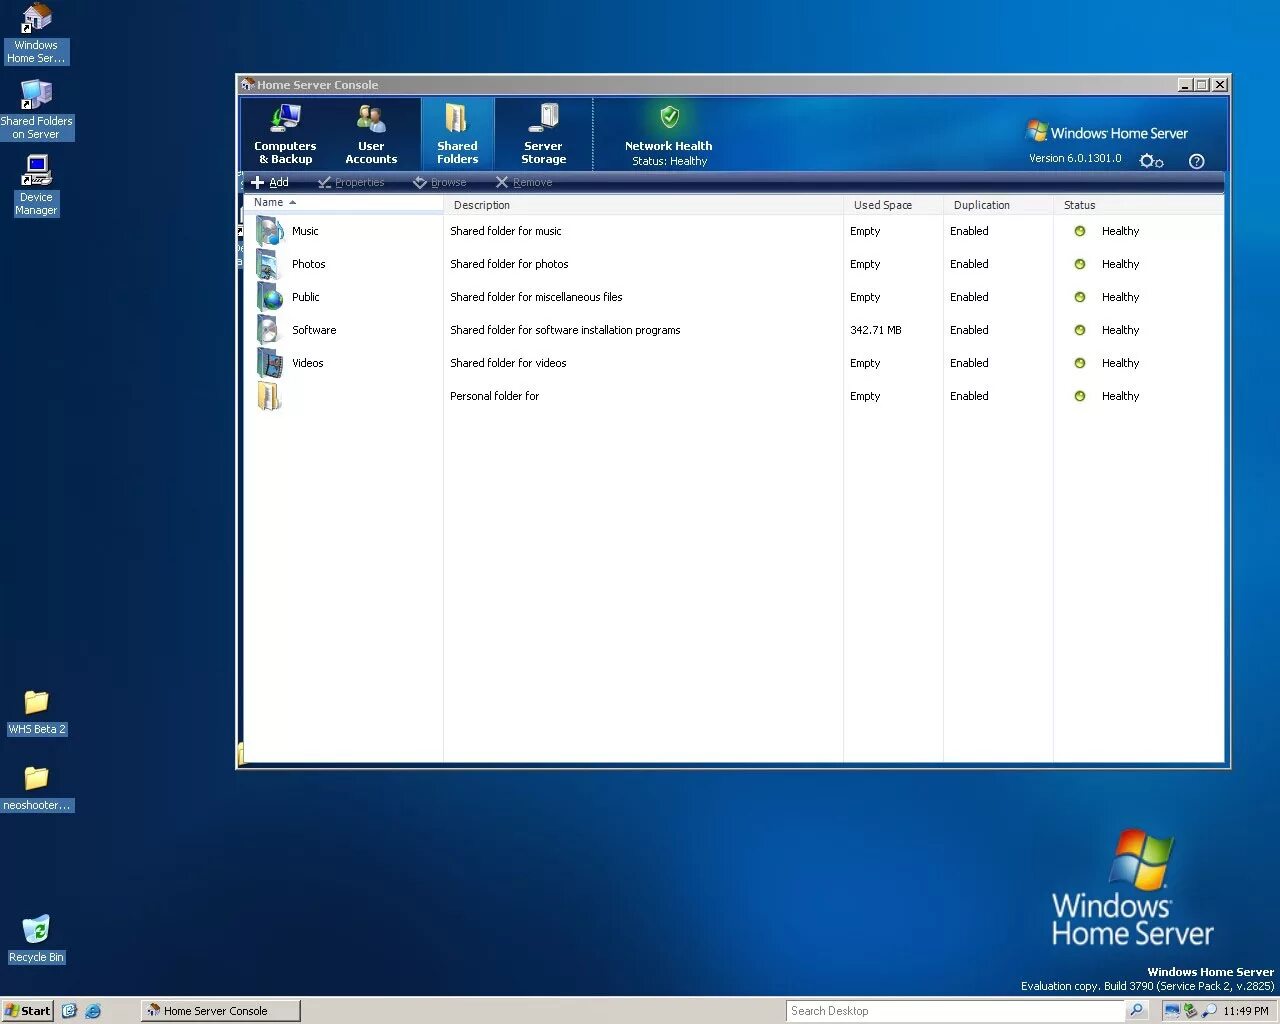This screenshot has height=1024, width=1280.
Task: Open the Server Storage tab
Action: click(543, 134)
